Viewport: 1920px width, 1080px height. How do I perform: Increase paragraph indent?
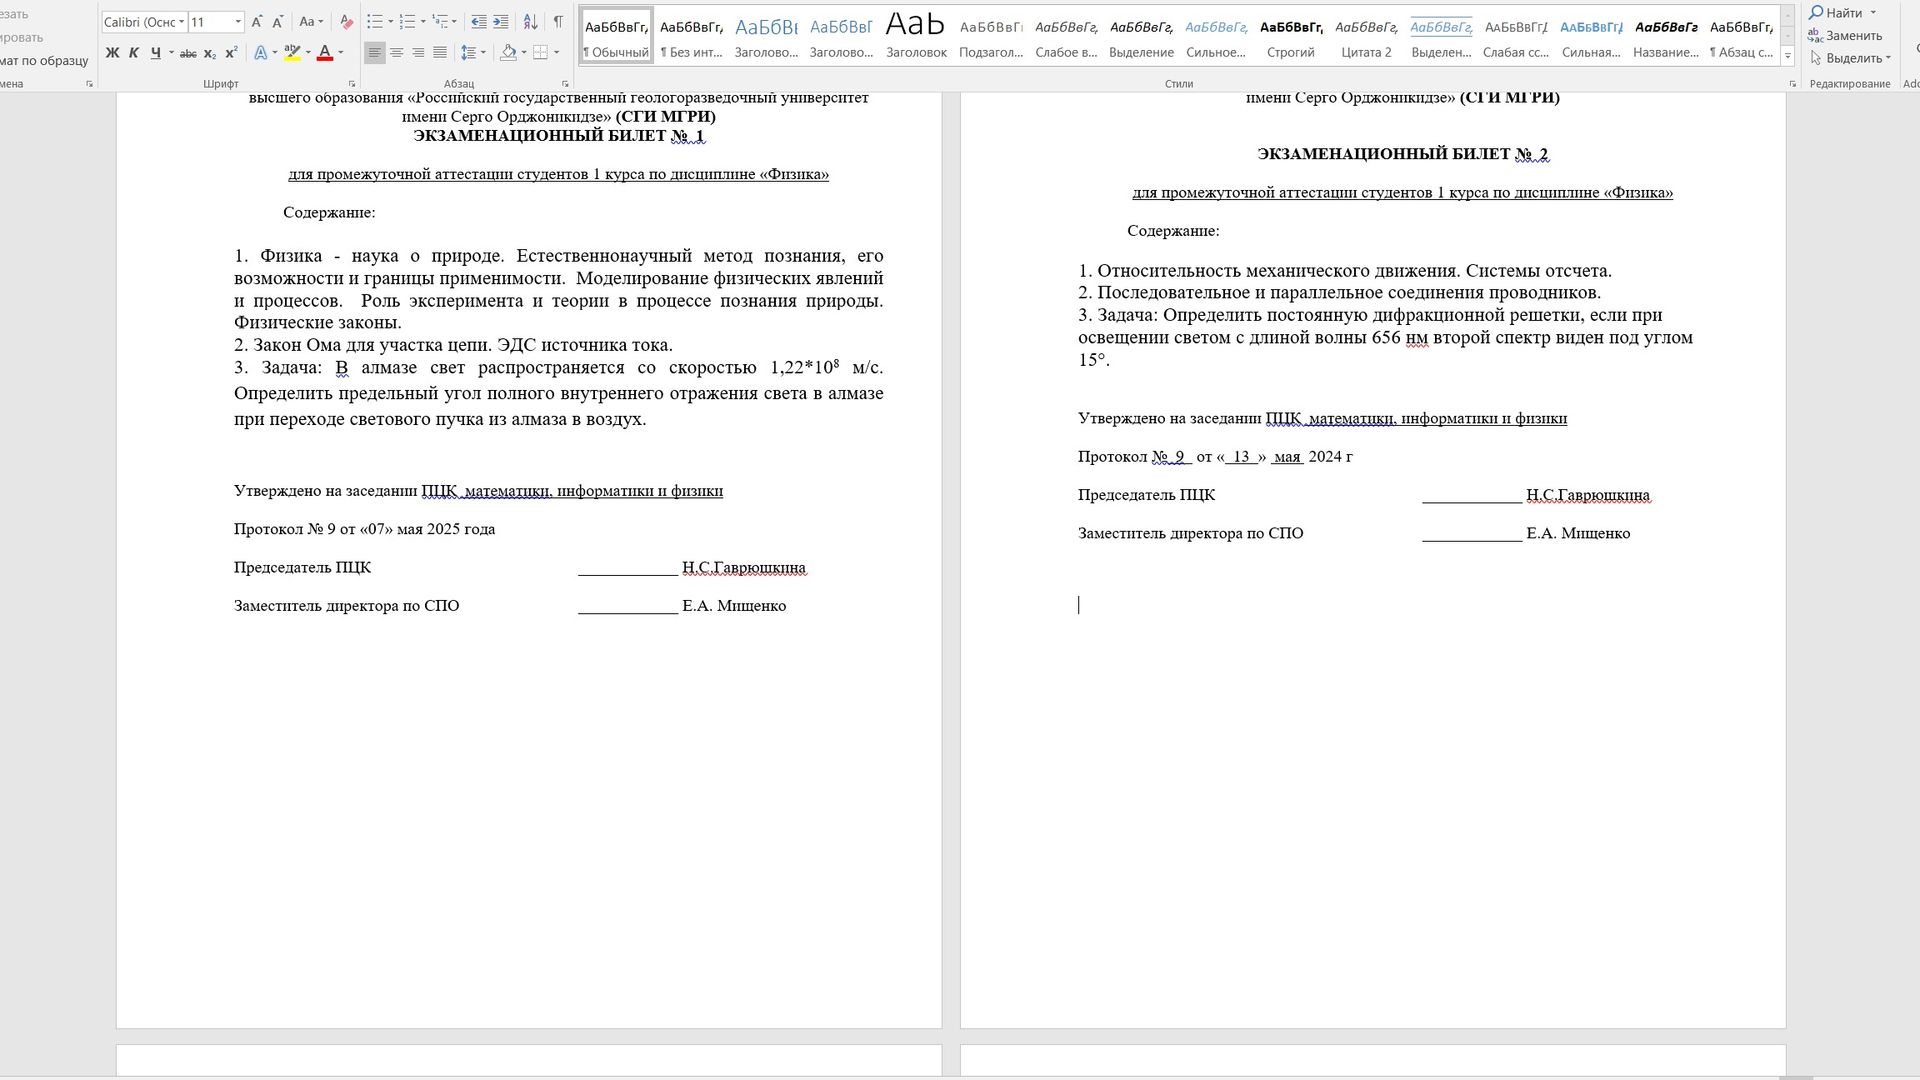point(501,22)
